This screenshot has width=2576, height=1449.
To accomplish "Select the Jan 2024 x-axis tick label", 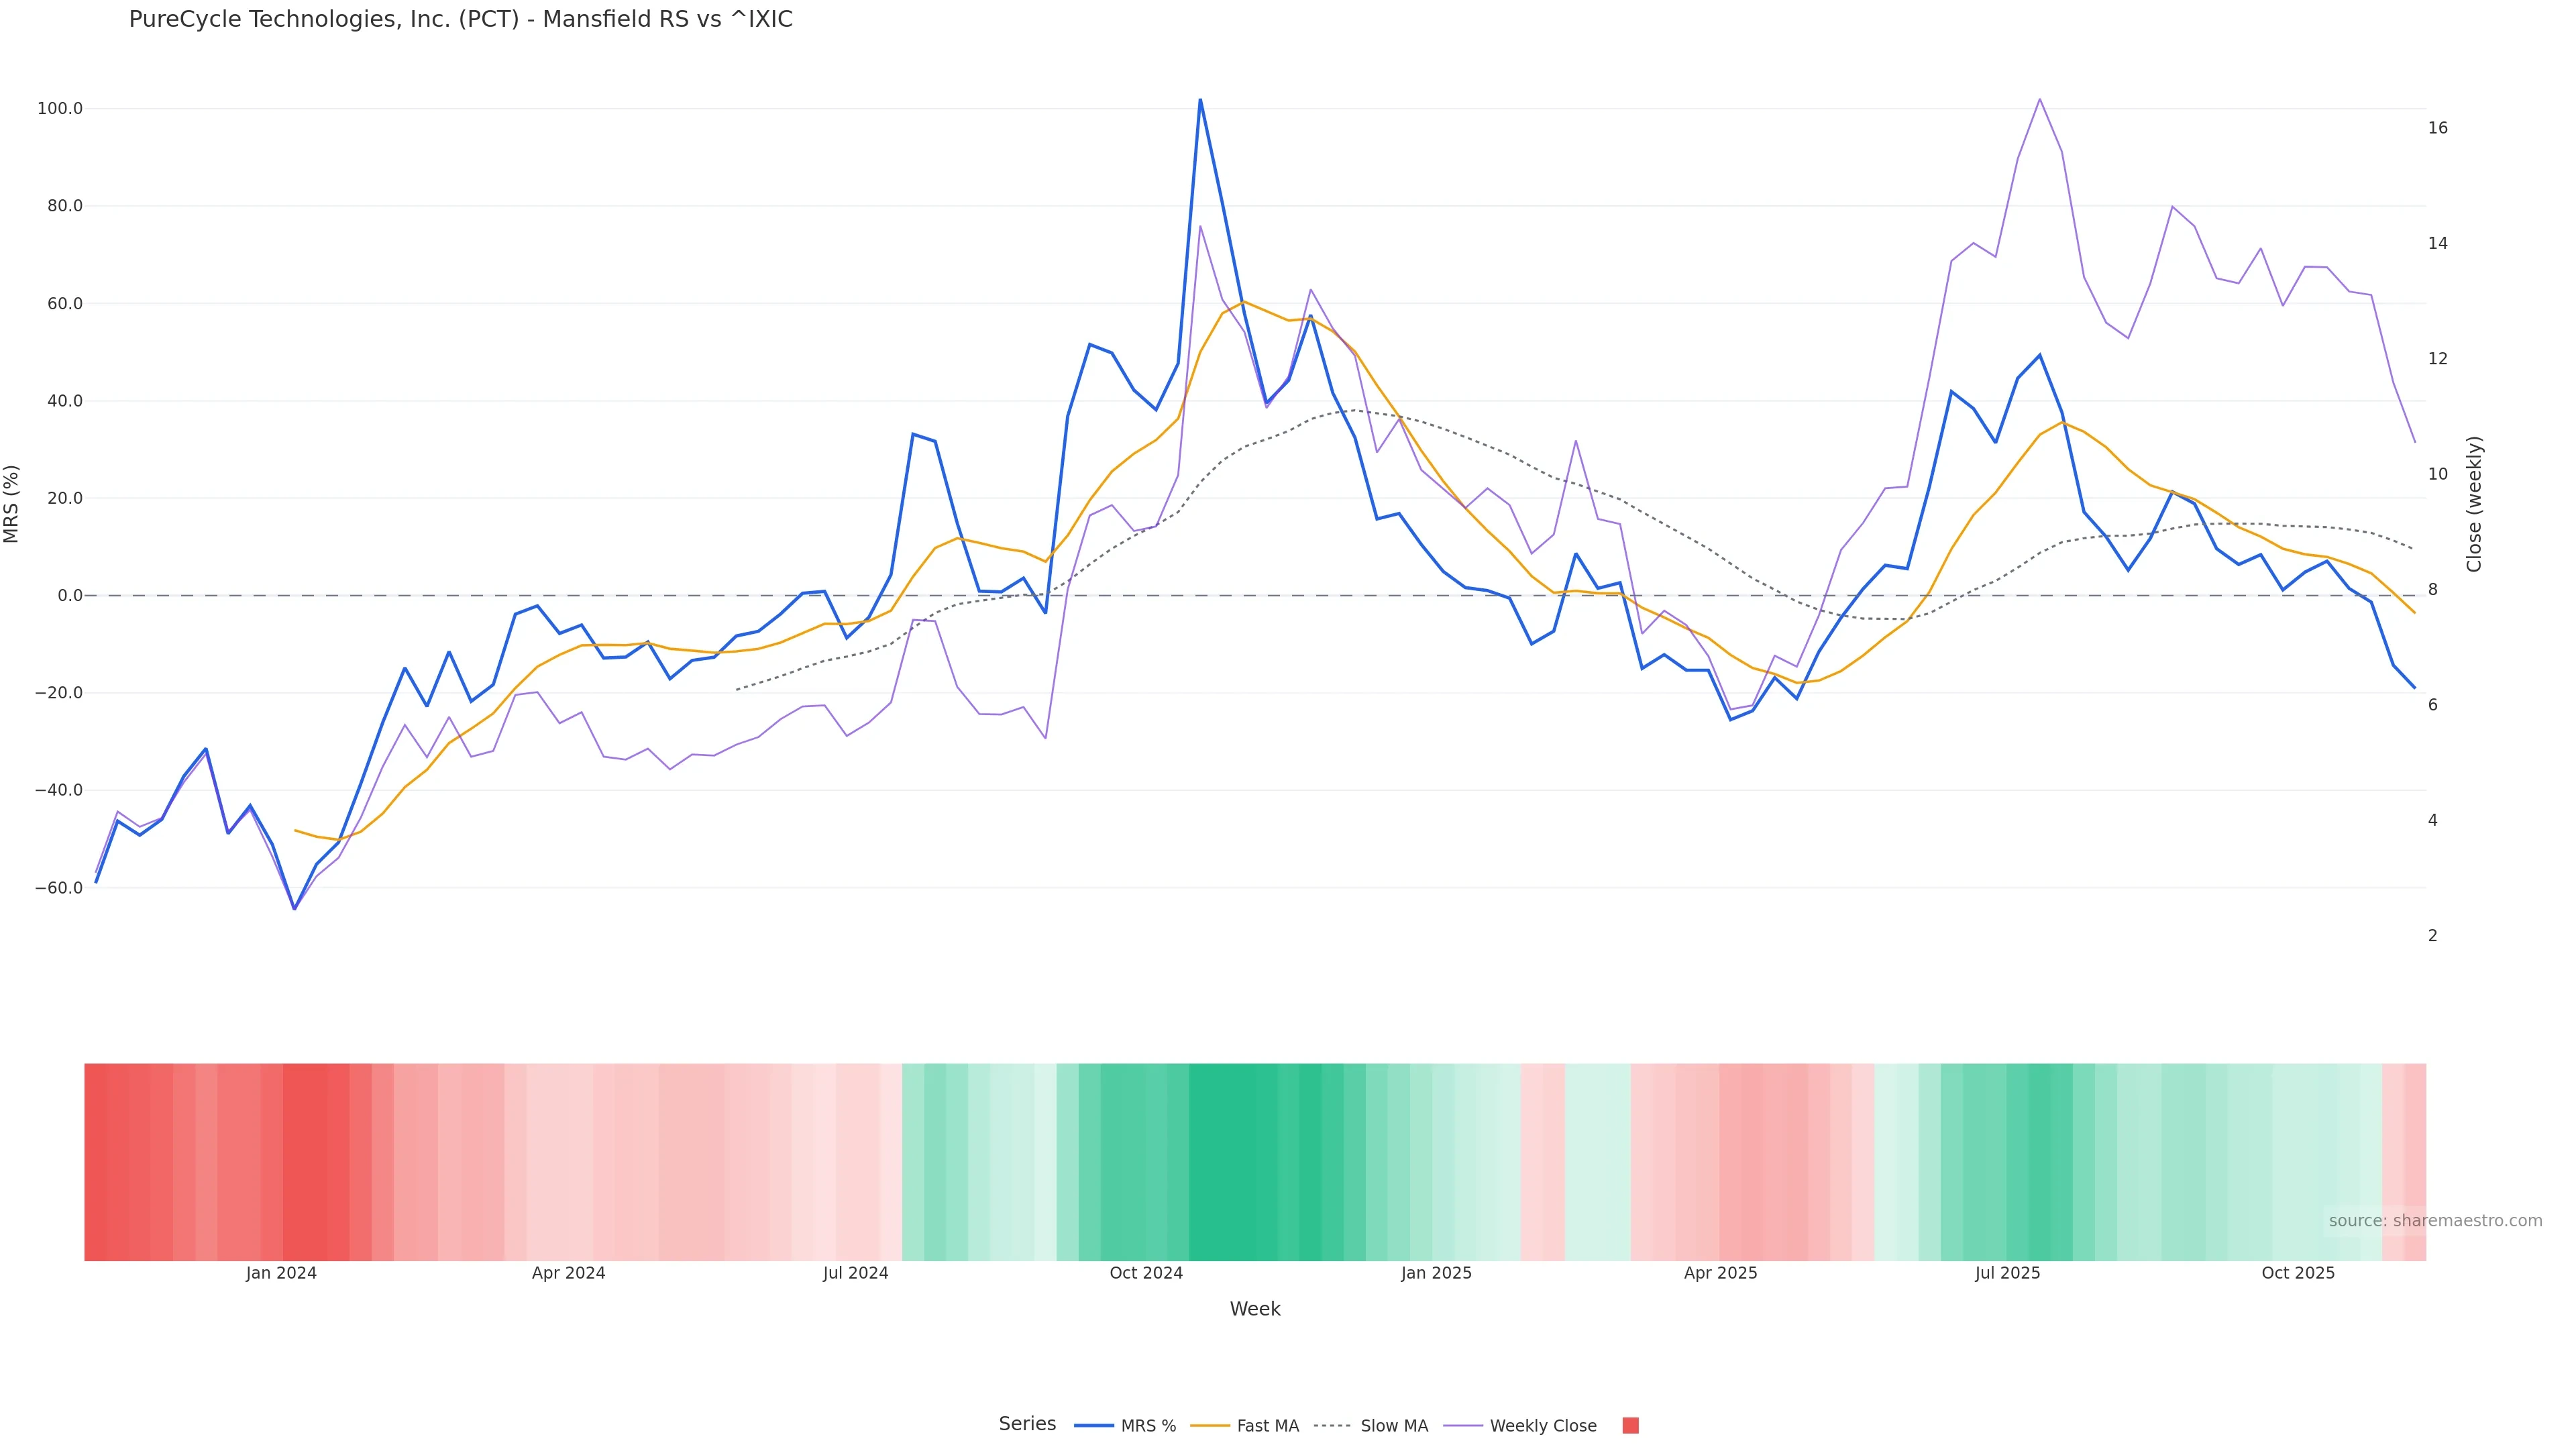I will coord(281,1273).
